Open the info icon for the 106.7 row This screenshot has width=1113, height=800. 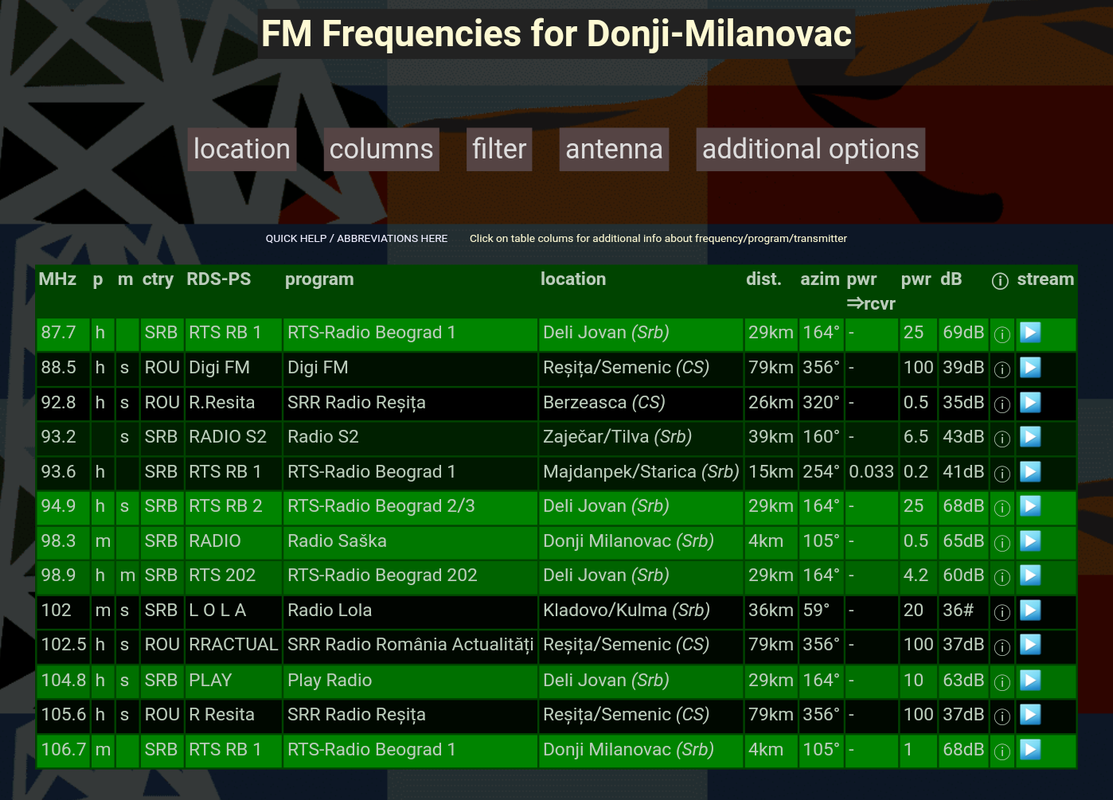coord(1002,751)
